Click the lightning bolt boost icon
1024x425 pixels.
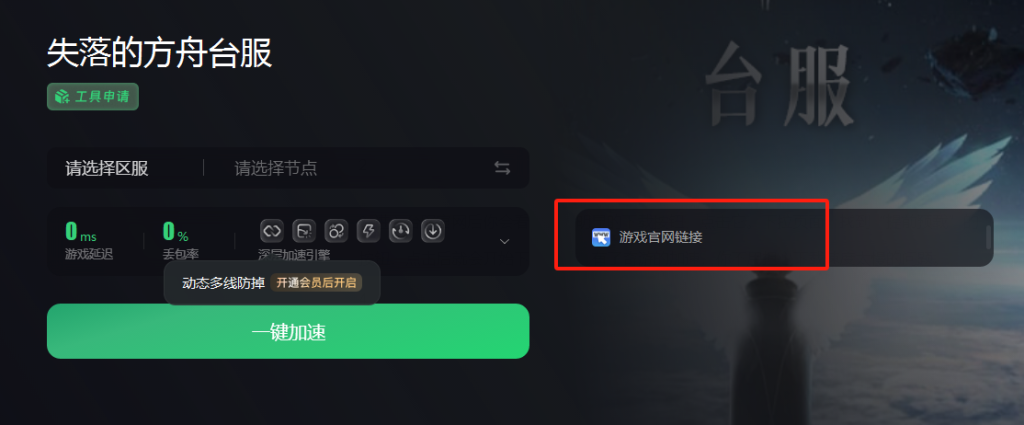pos(368,230)
